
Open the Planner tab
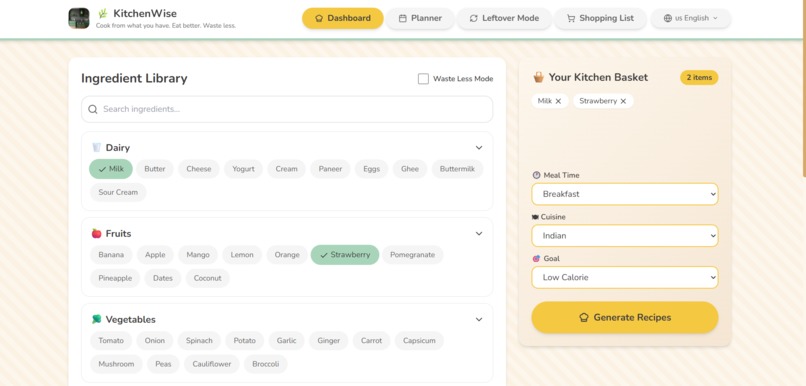[x=420, y=18]
